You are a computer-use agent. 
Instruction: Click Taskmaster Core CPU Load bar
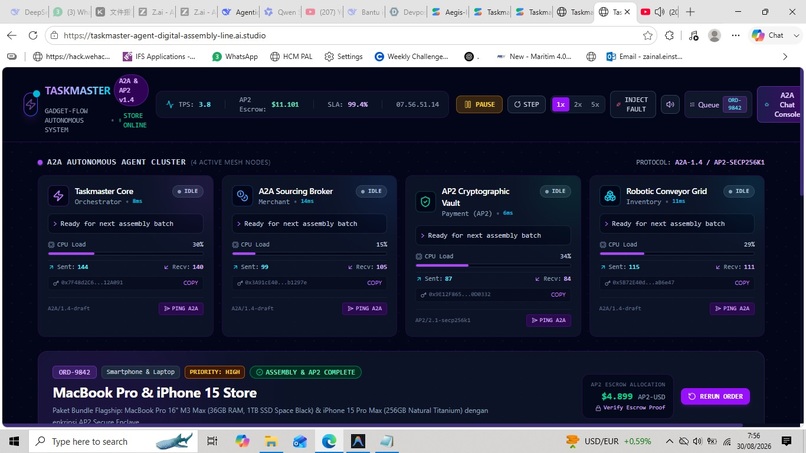click(x=126, y=253)
